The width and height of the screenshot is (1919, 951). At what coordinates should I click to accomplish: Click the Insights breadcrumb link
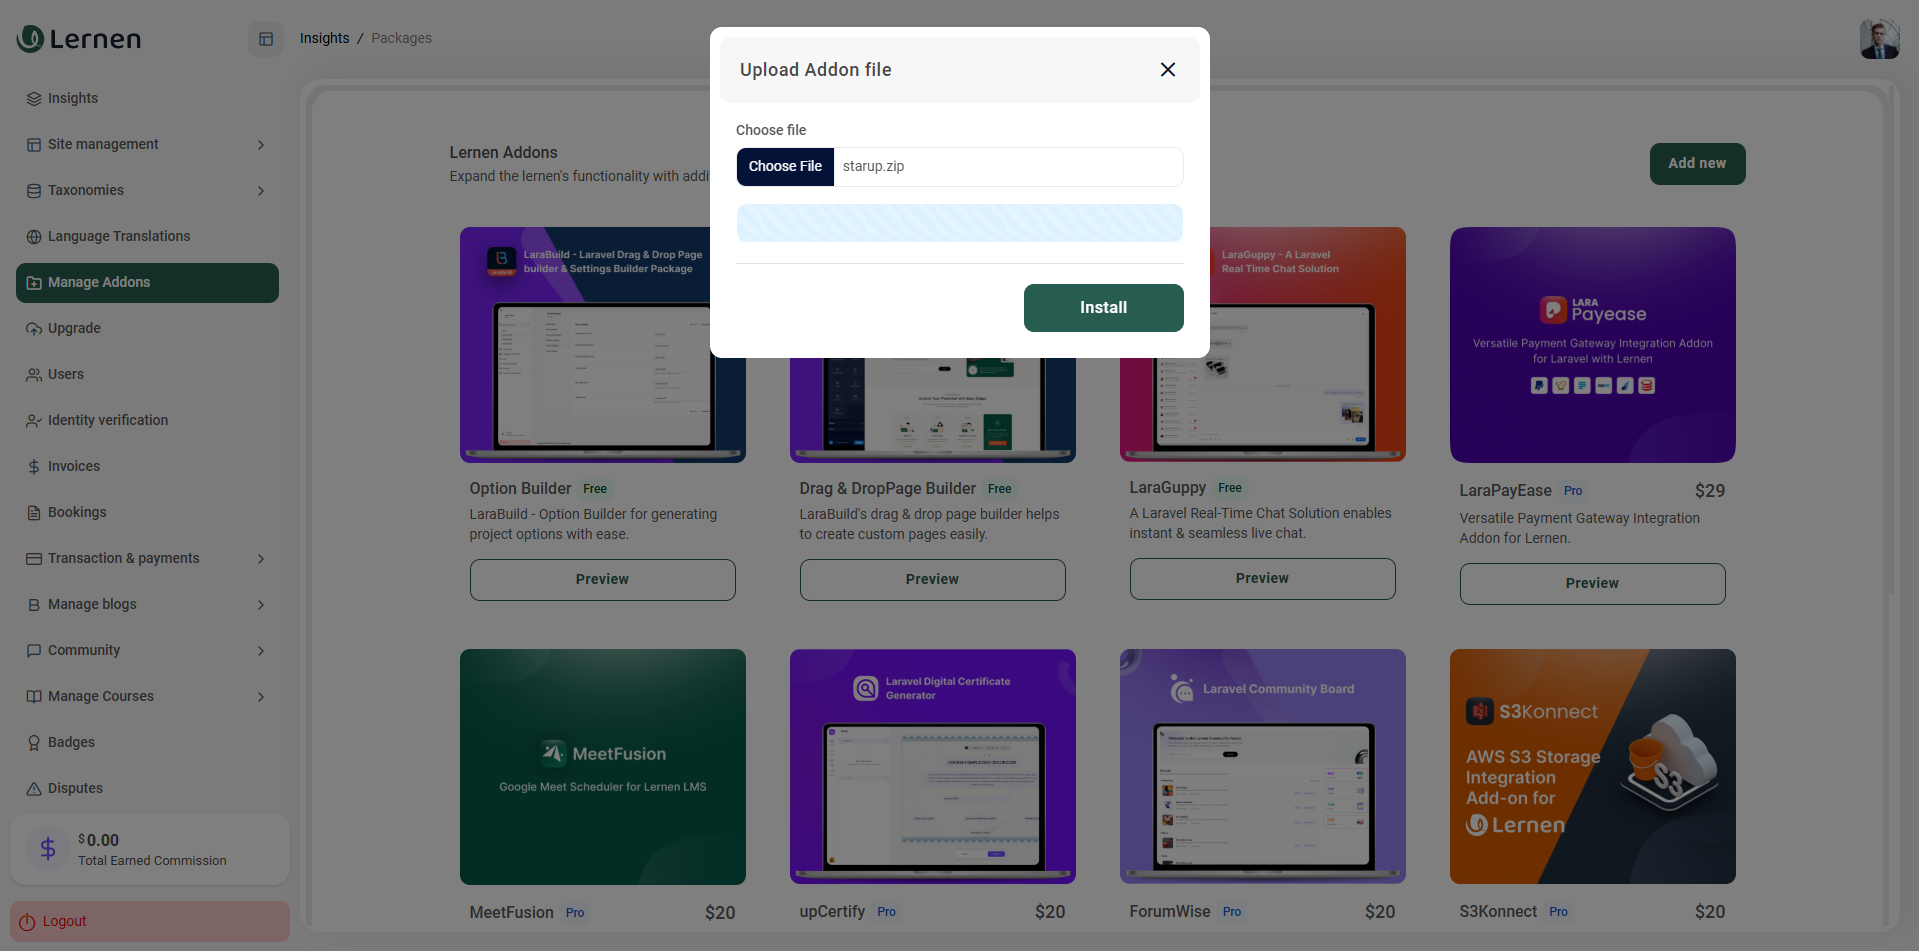(324, 39)
